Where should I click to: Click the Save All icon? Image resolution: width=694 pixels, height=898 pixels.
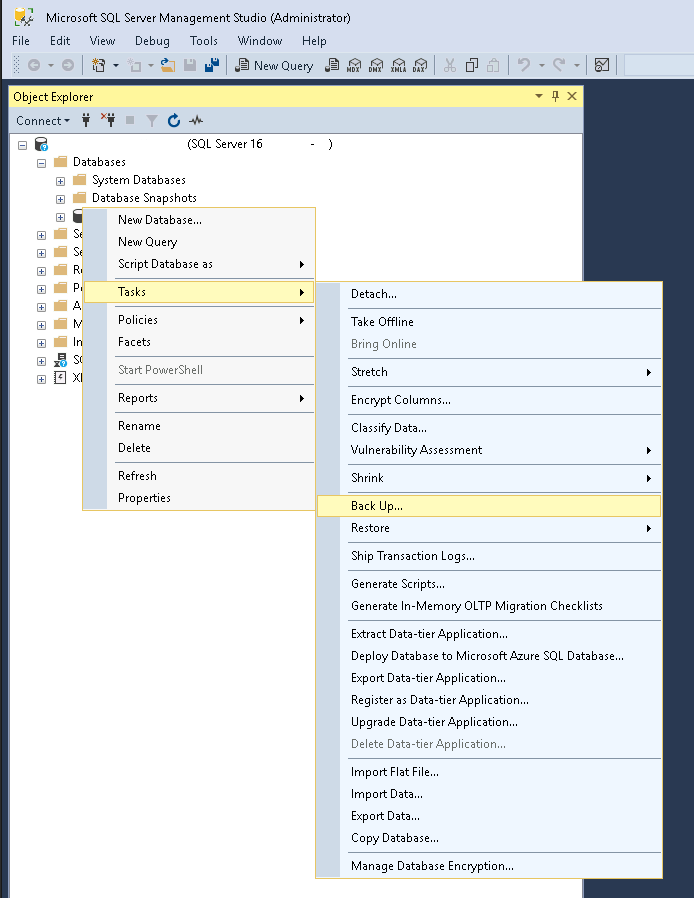click(x=212, y=65)
